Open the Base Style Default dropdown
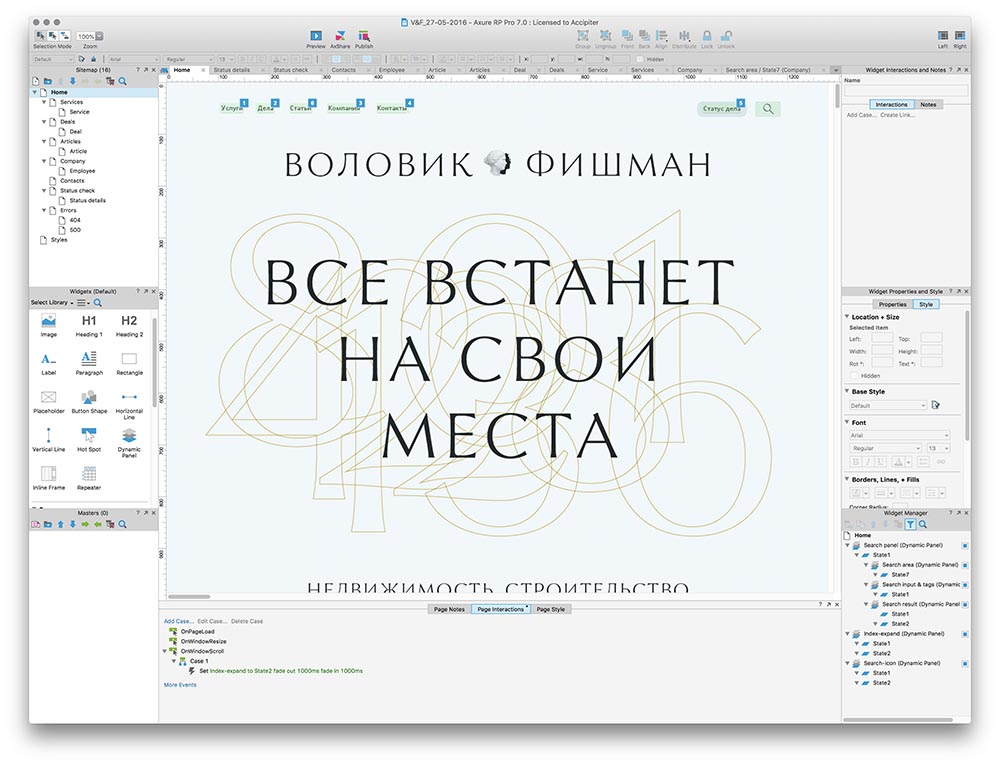 [x=887, y=405]
